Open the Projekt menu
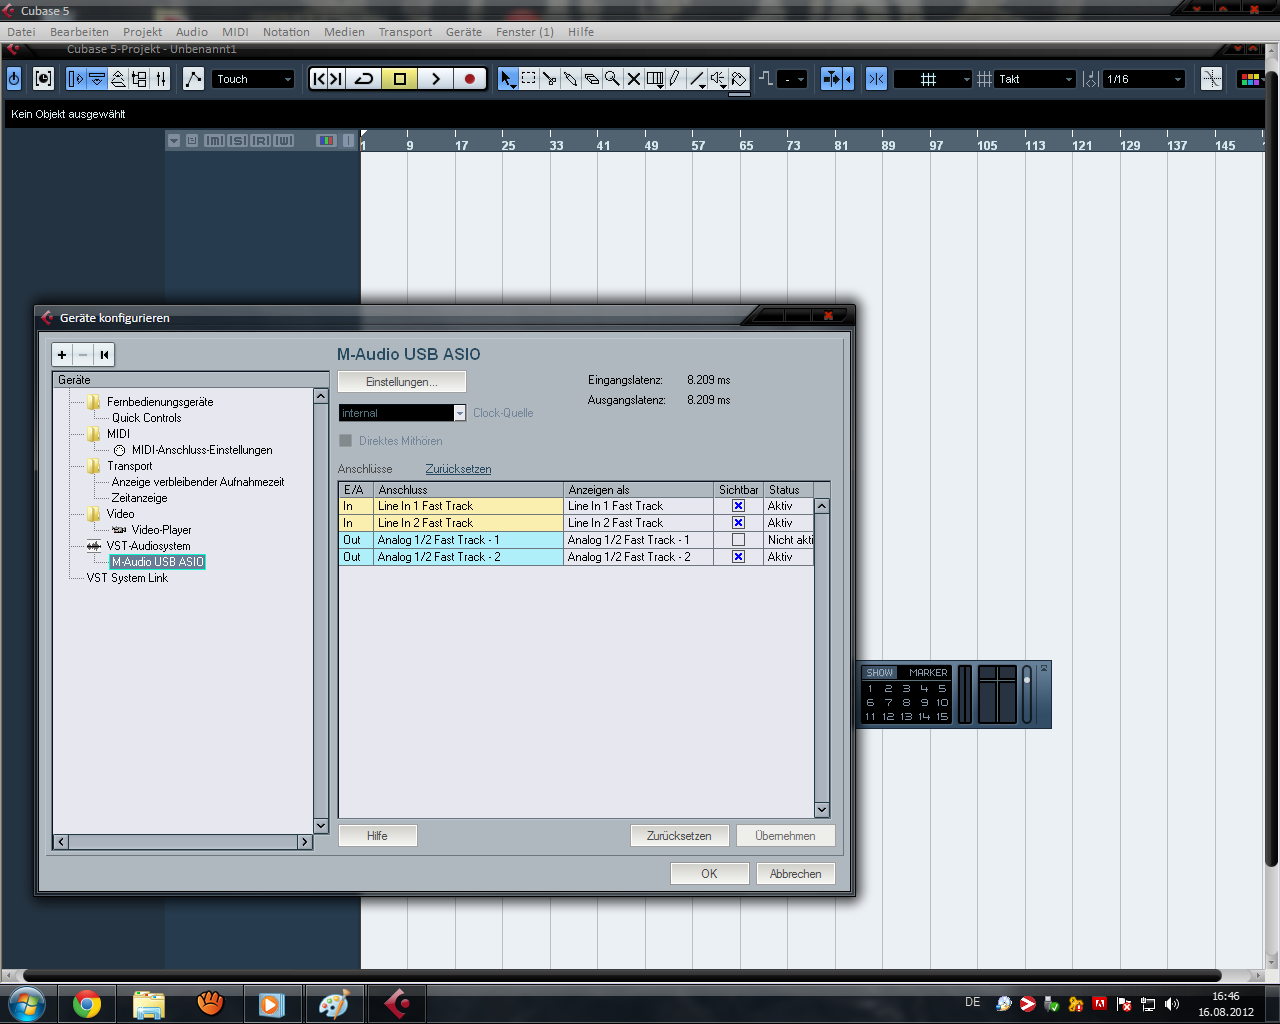This screenshot has height=1024, width=1280. (142, 32)
